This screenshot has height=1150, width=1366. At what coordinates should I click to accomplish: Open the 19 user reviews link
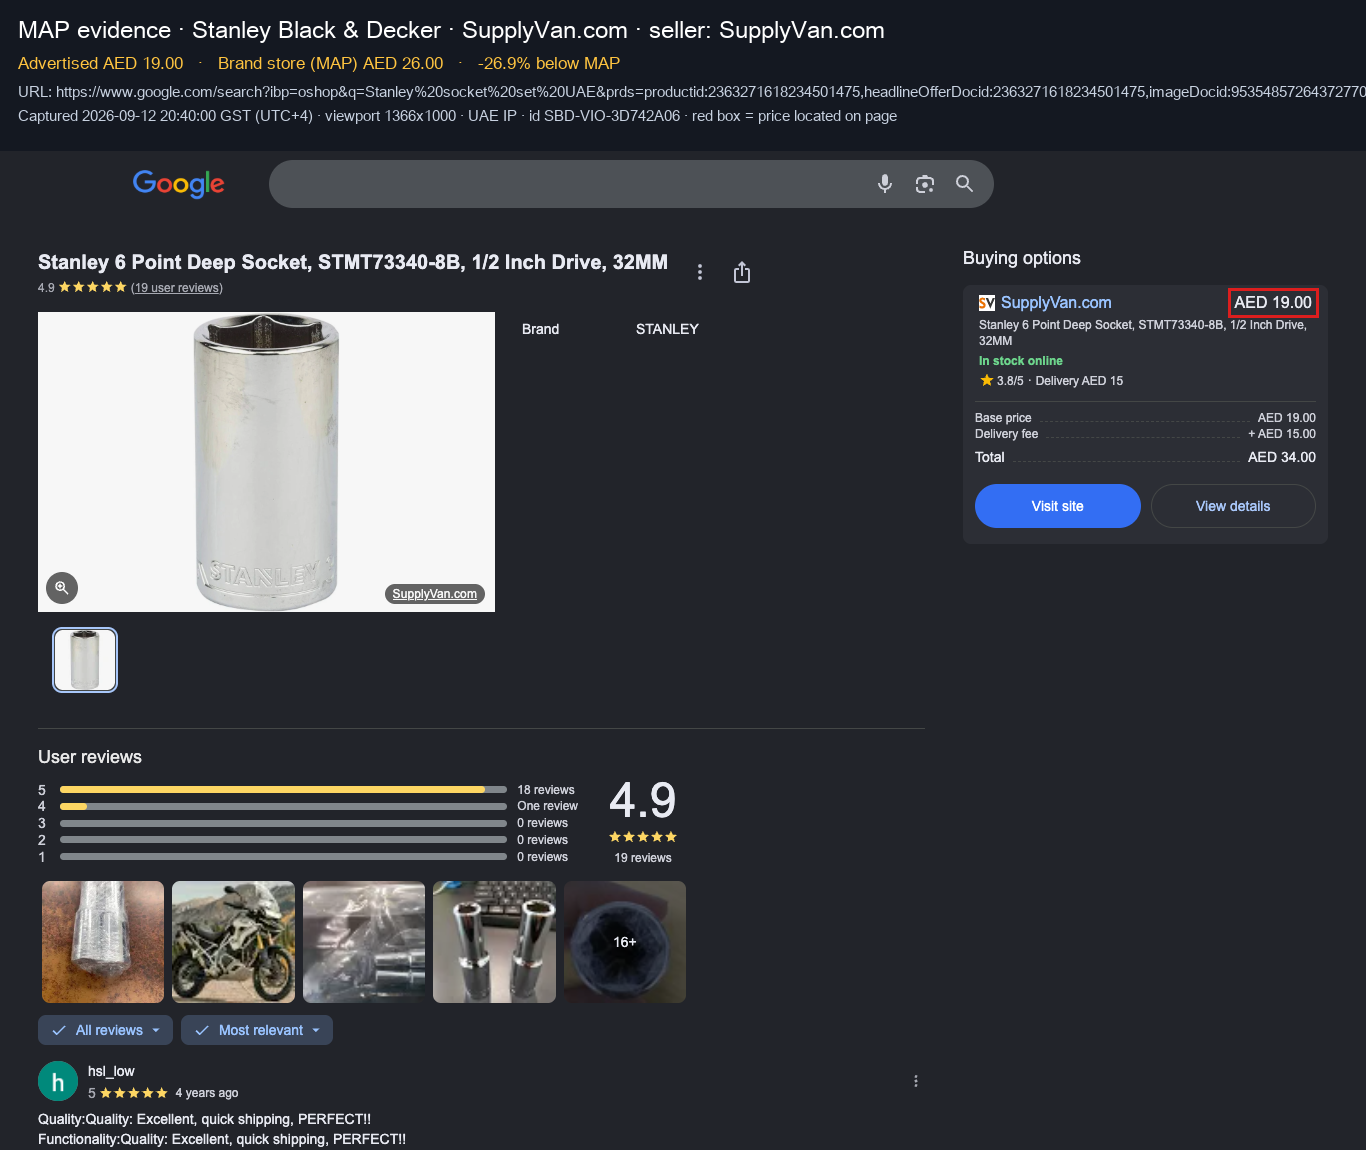coord(177,288)
